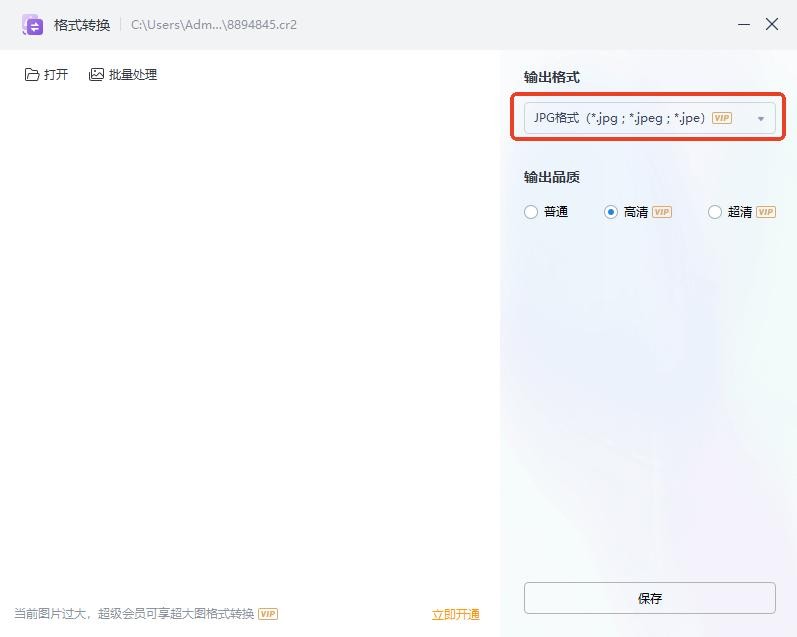
Task: Select the 高清 quality radio button
Action: (x=611, y=212)
